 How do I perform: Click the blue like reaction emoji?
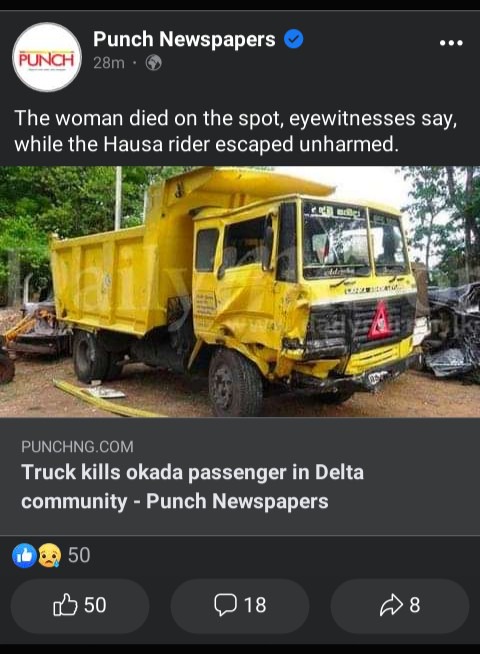24,555
